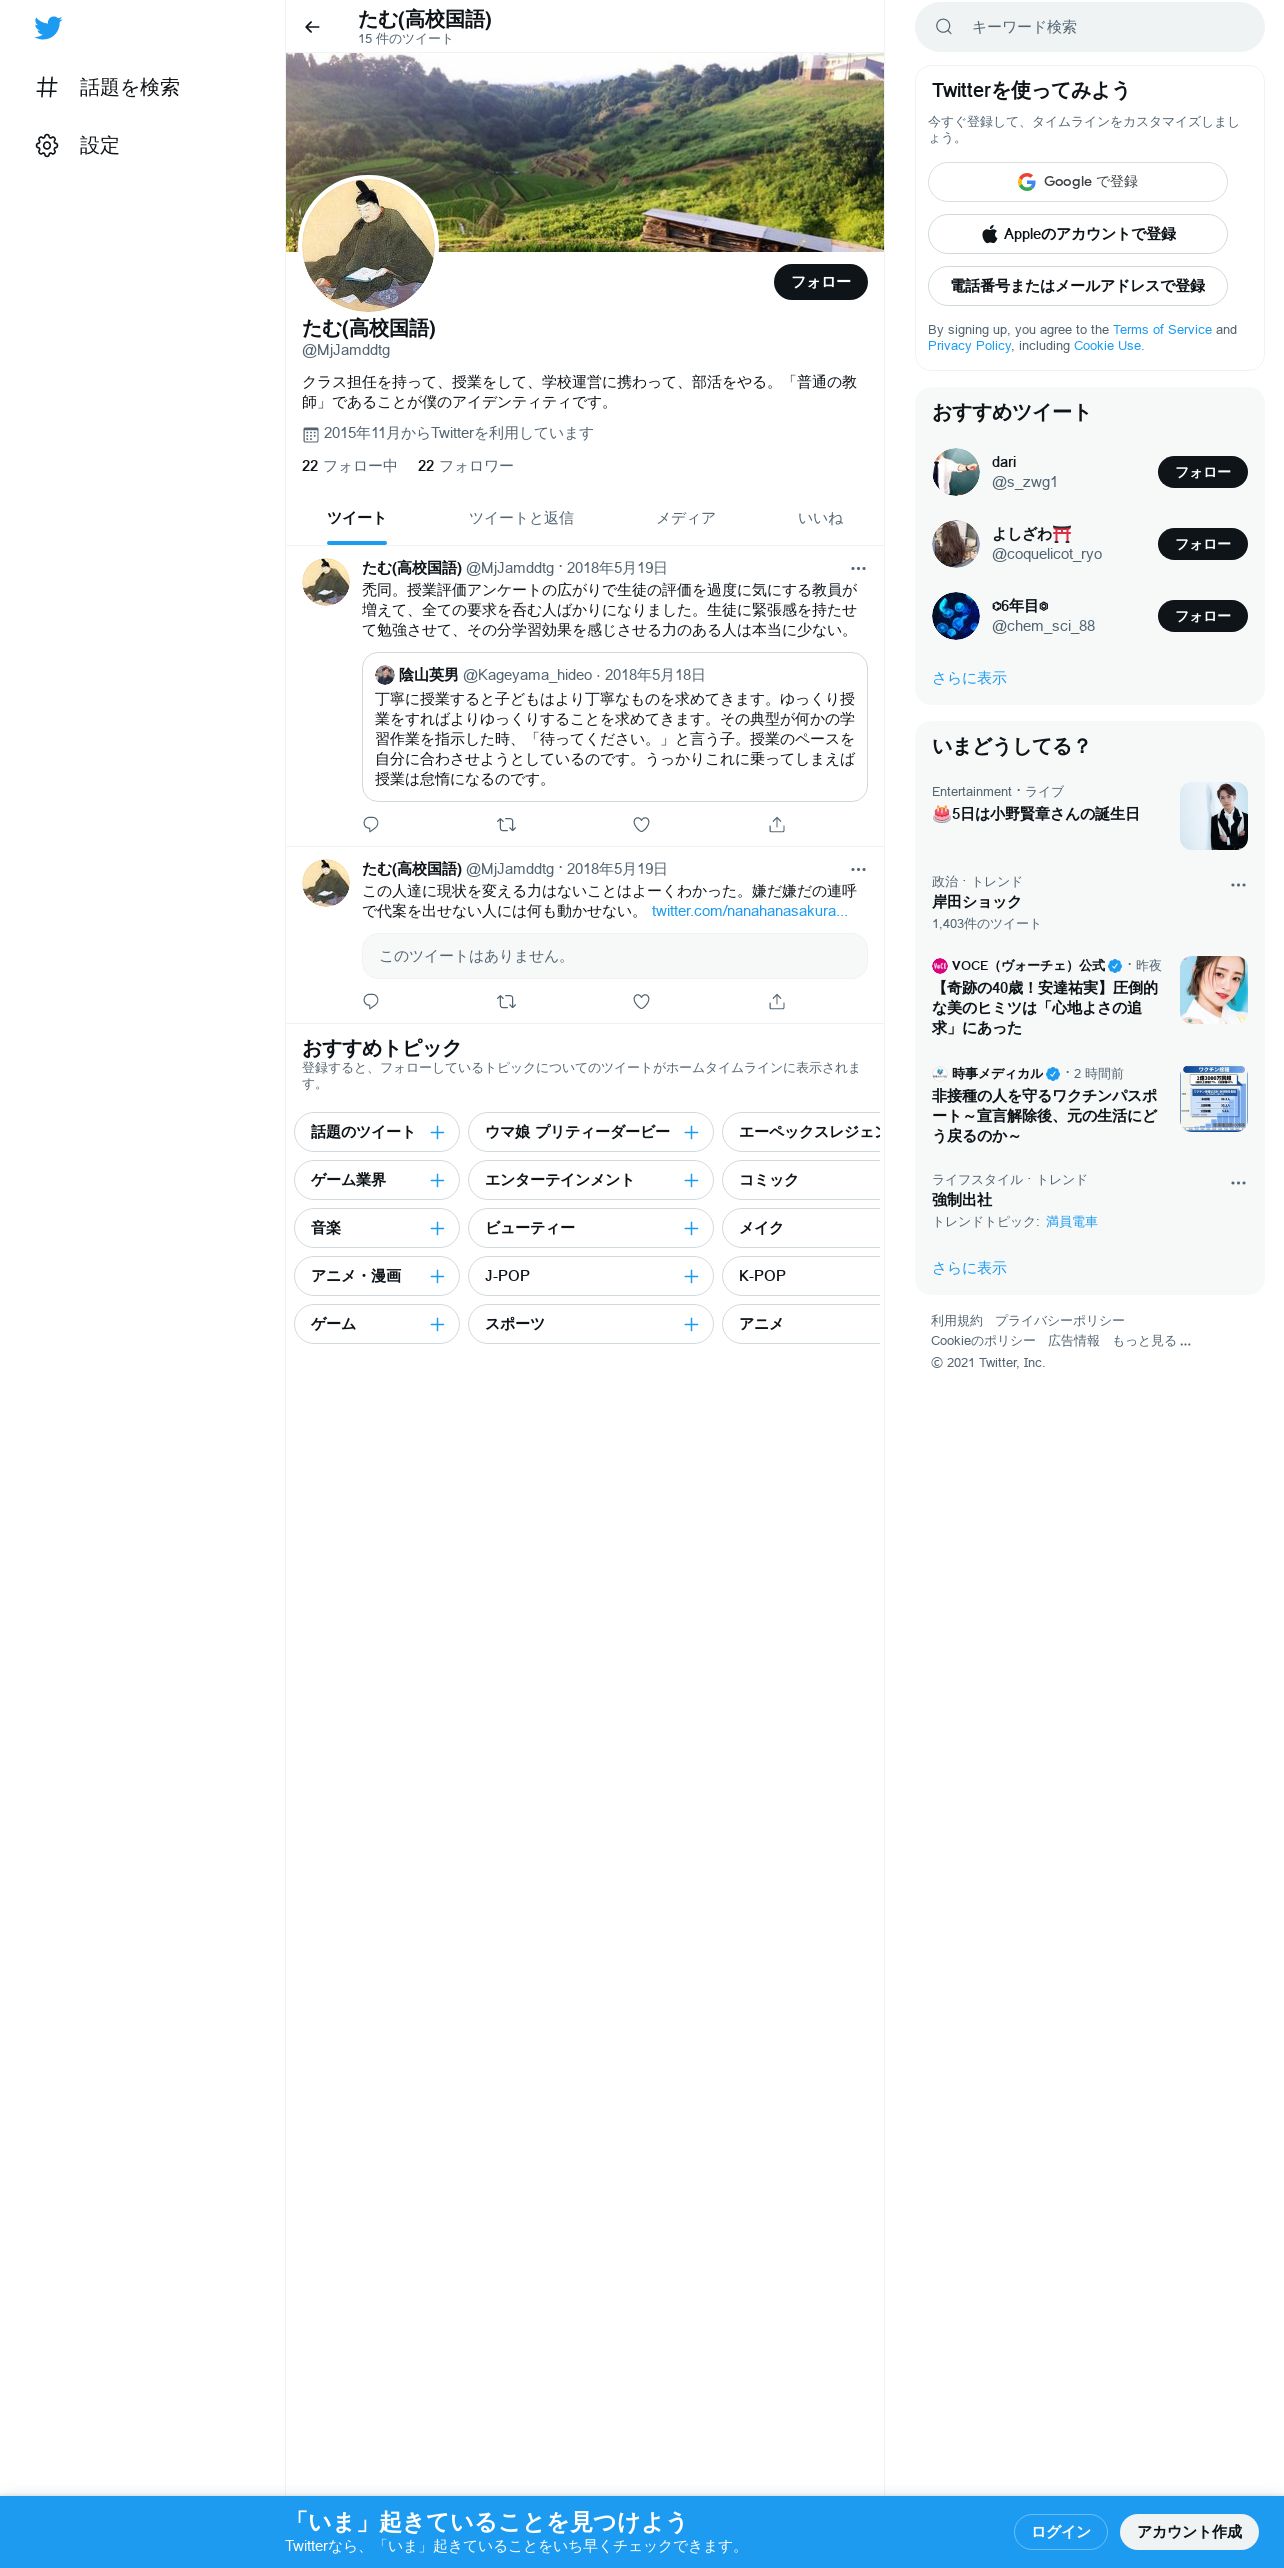Add the 話題のツイート topic plus icon
Image resolution: width=1284 pixels, height=2568 pixels.
(x=437, y=1132)
